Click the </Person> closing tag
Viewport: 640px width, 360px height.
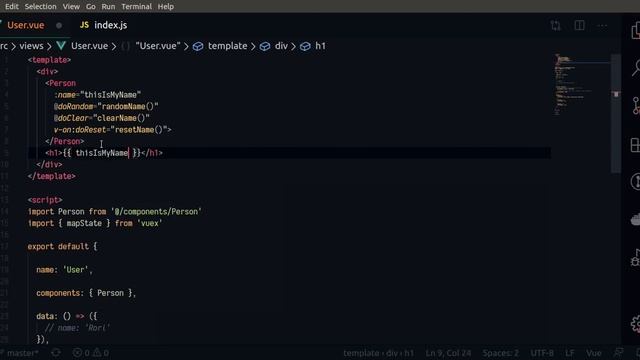(65, 141)
